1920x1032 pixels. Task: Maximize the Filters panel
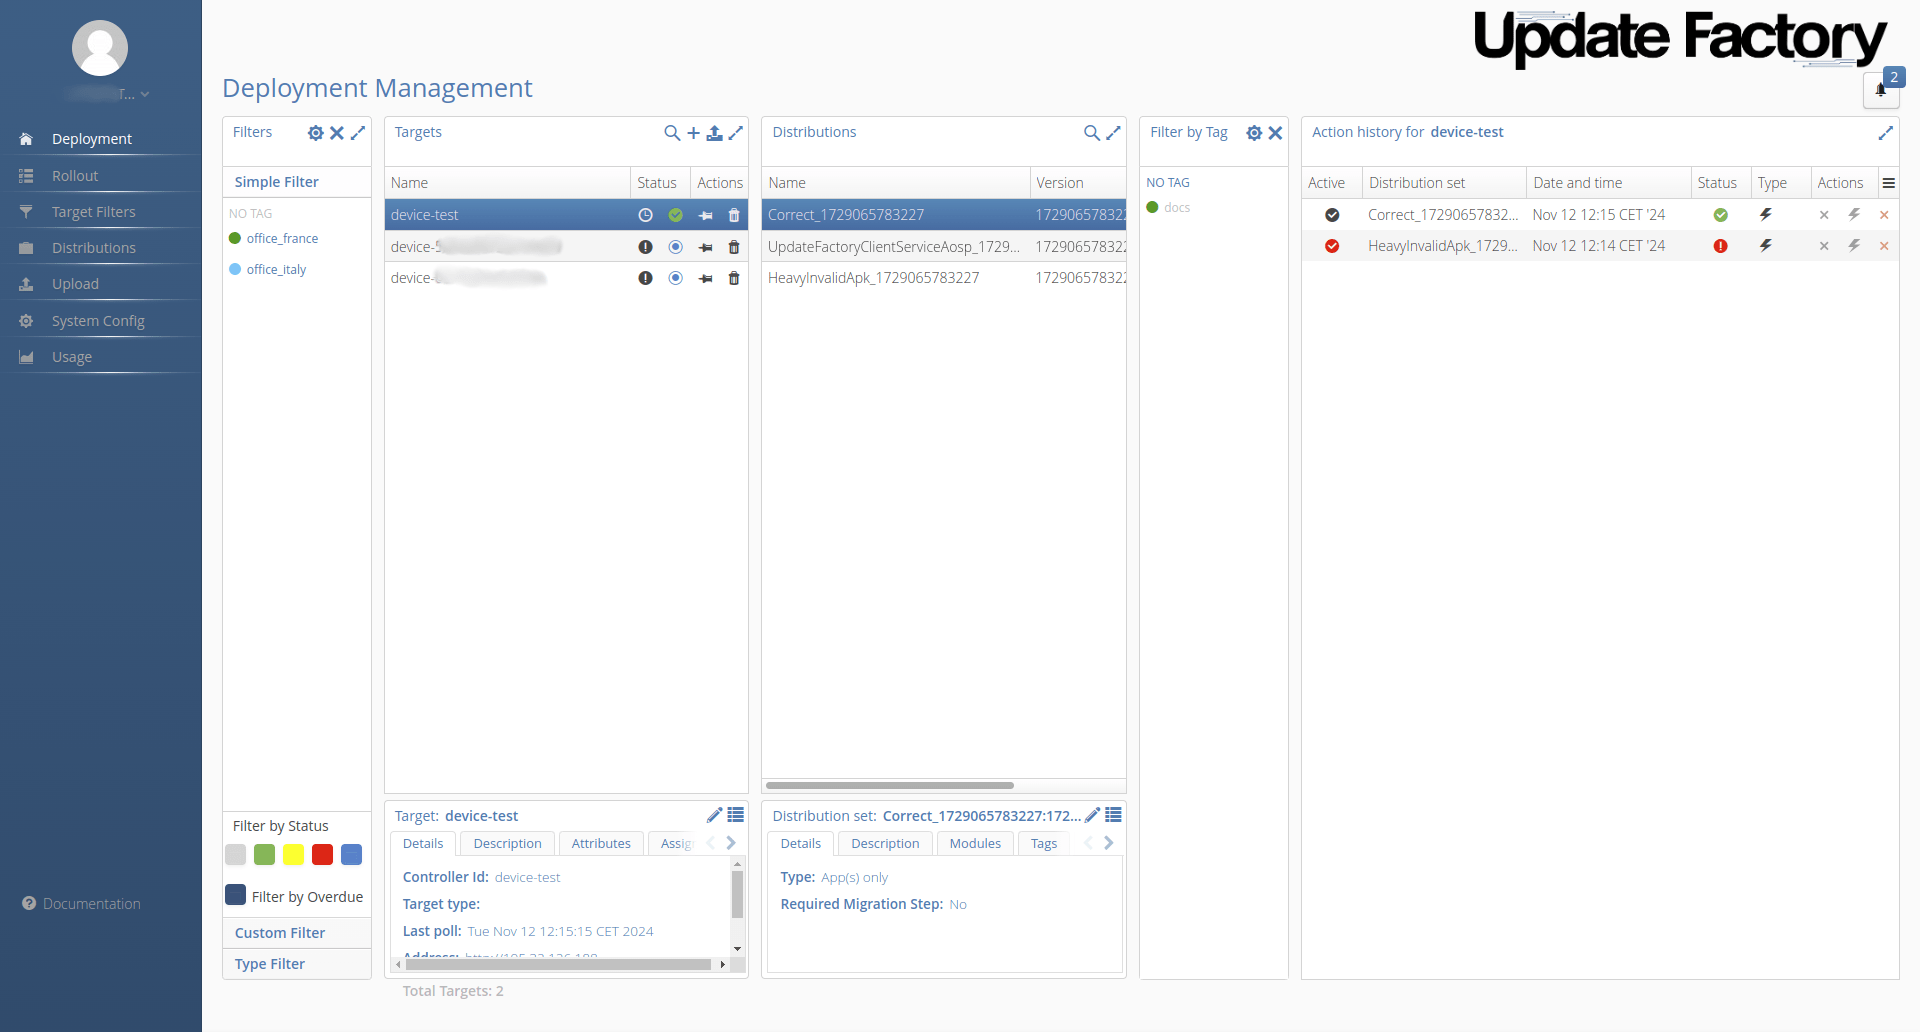point(358,133)
